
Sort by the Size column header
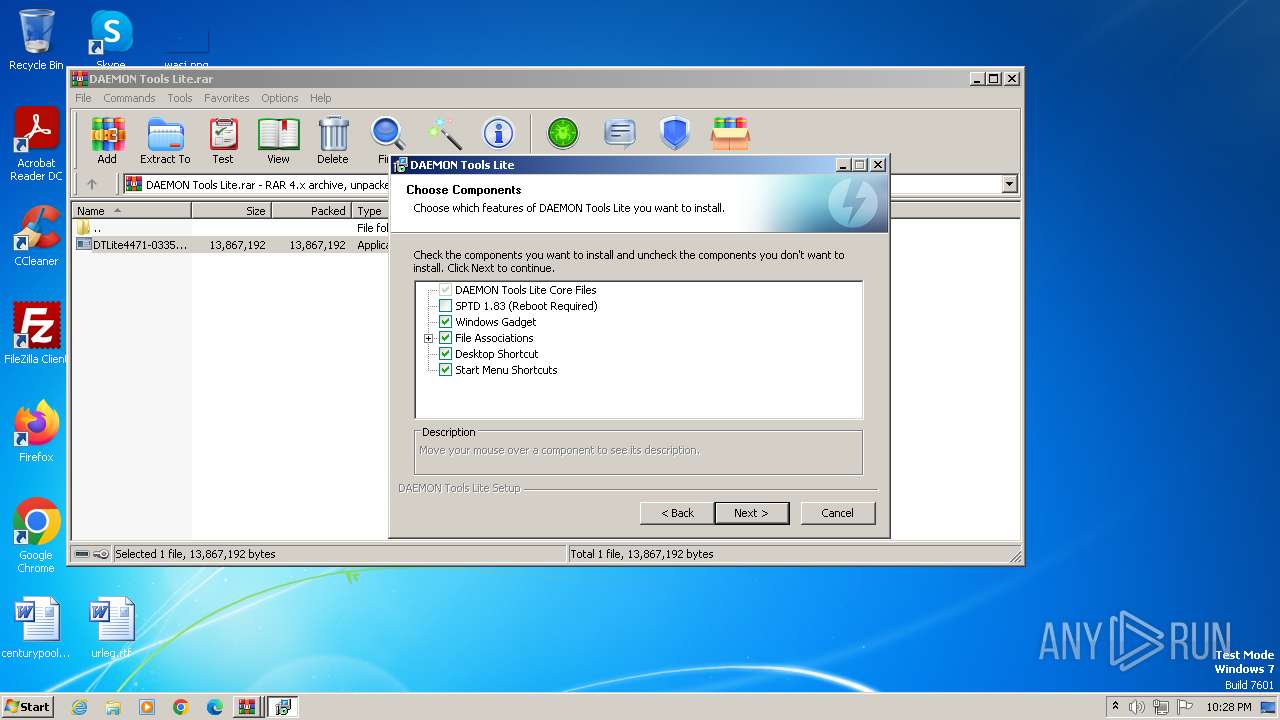231,211
